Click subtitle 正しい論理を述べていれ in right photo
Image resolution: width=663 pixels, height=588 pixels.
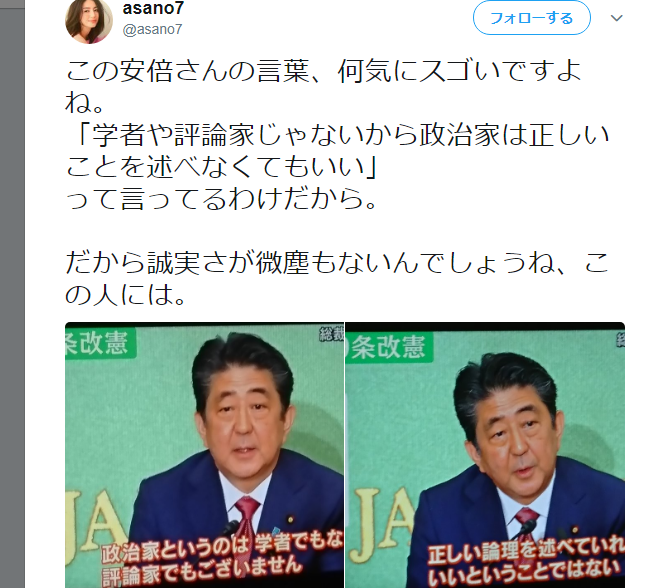(526, 550)
